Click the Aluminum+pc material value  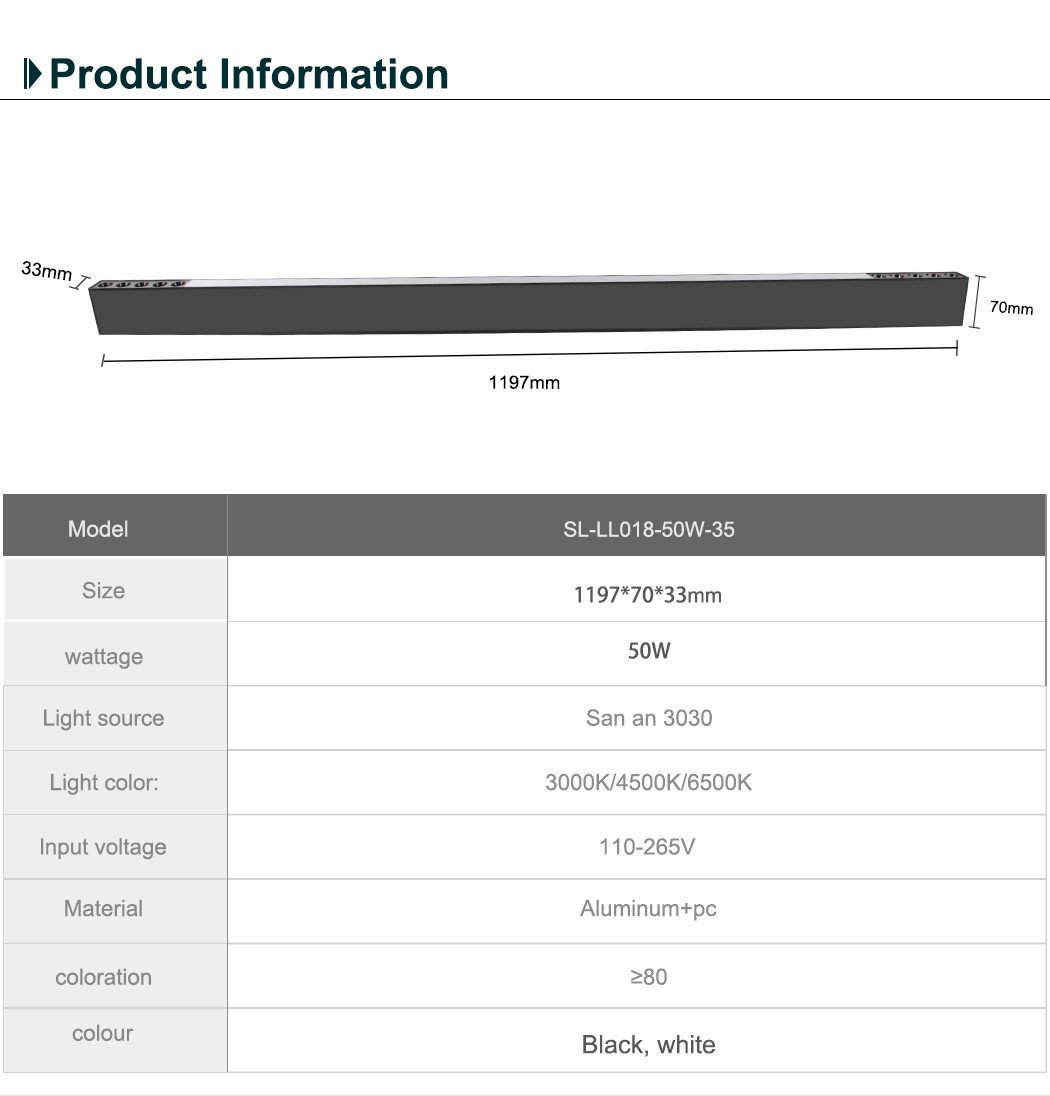648,909
